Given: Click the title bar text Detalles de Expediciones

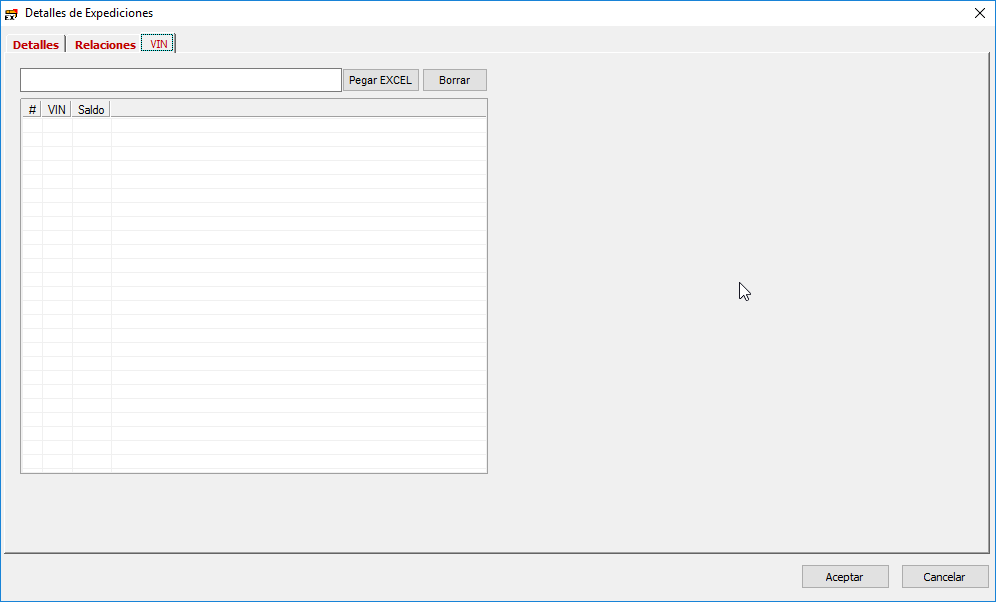Looking at the screenshot, I should point(89,13).
